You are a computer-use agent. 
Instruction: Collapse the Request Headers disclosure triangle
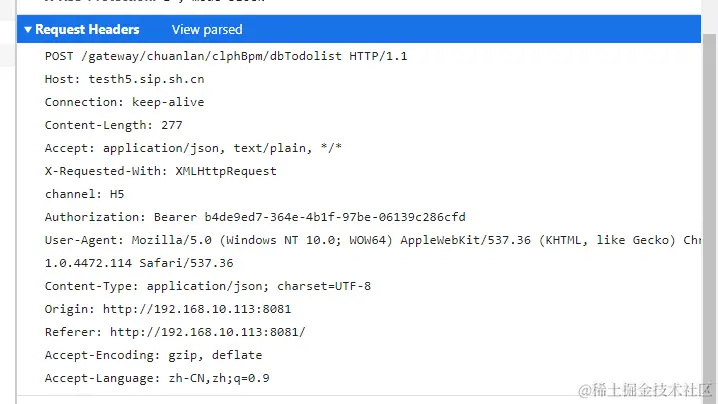(x=27, y=29)
